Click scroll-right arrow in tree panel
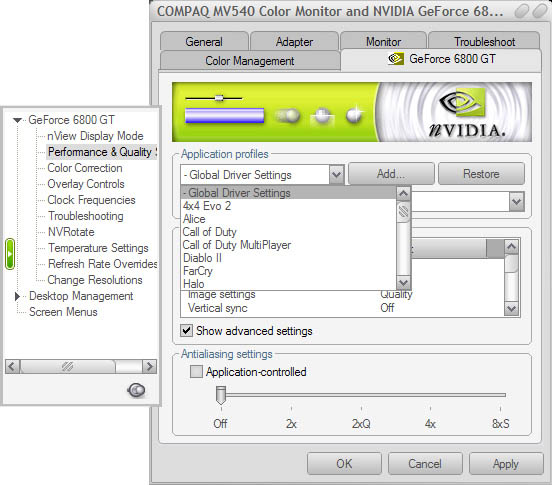 (x=149, y=366)
